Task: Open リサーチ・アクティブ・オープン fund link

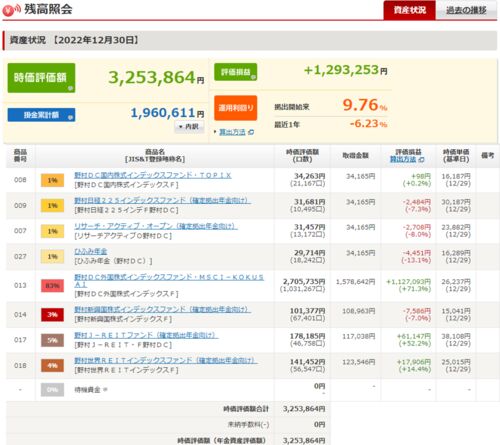Action: click(156, 226)
